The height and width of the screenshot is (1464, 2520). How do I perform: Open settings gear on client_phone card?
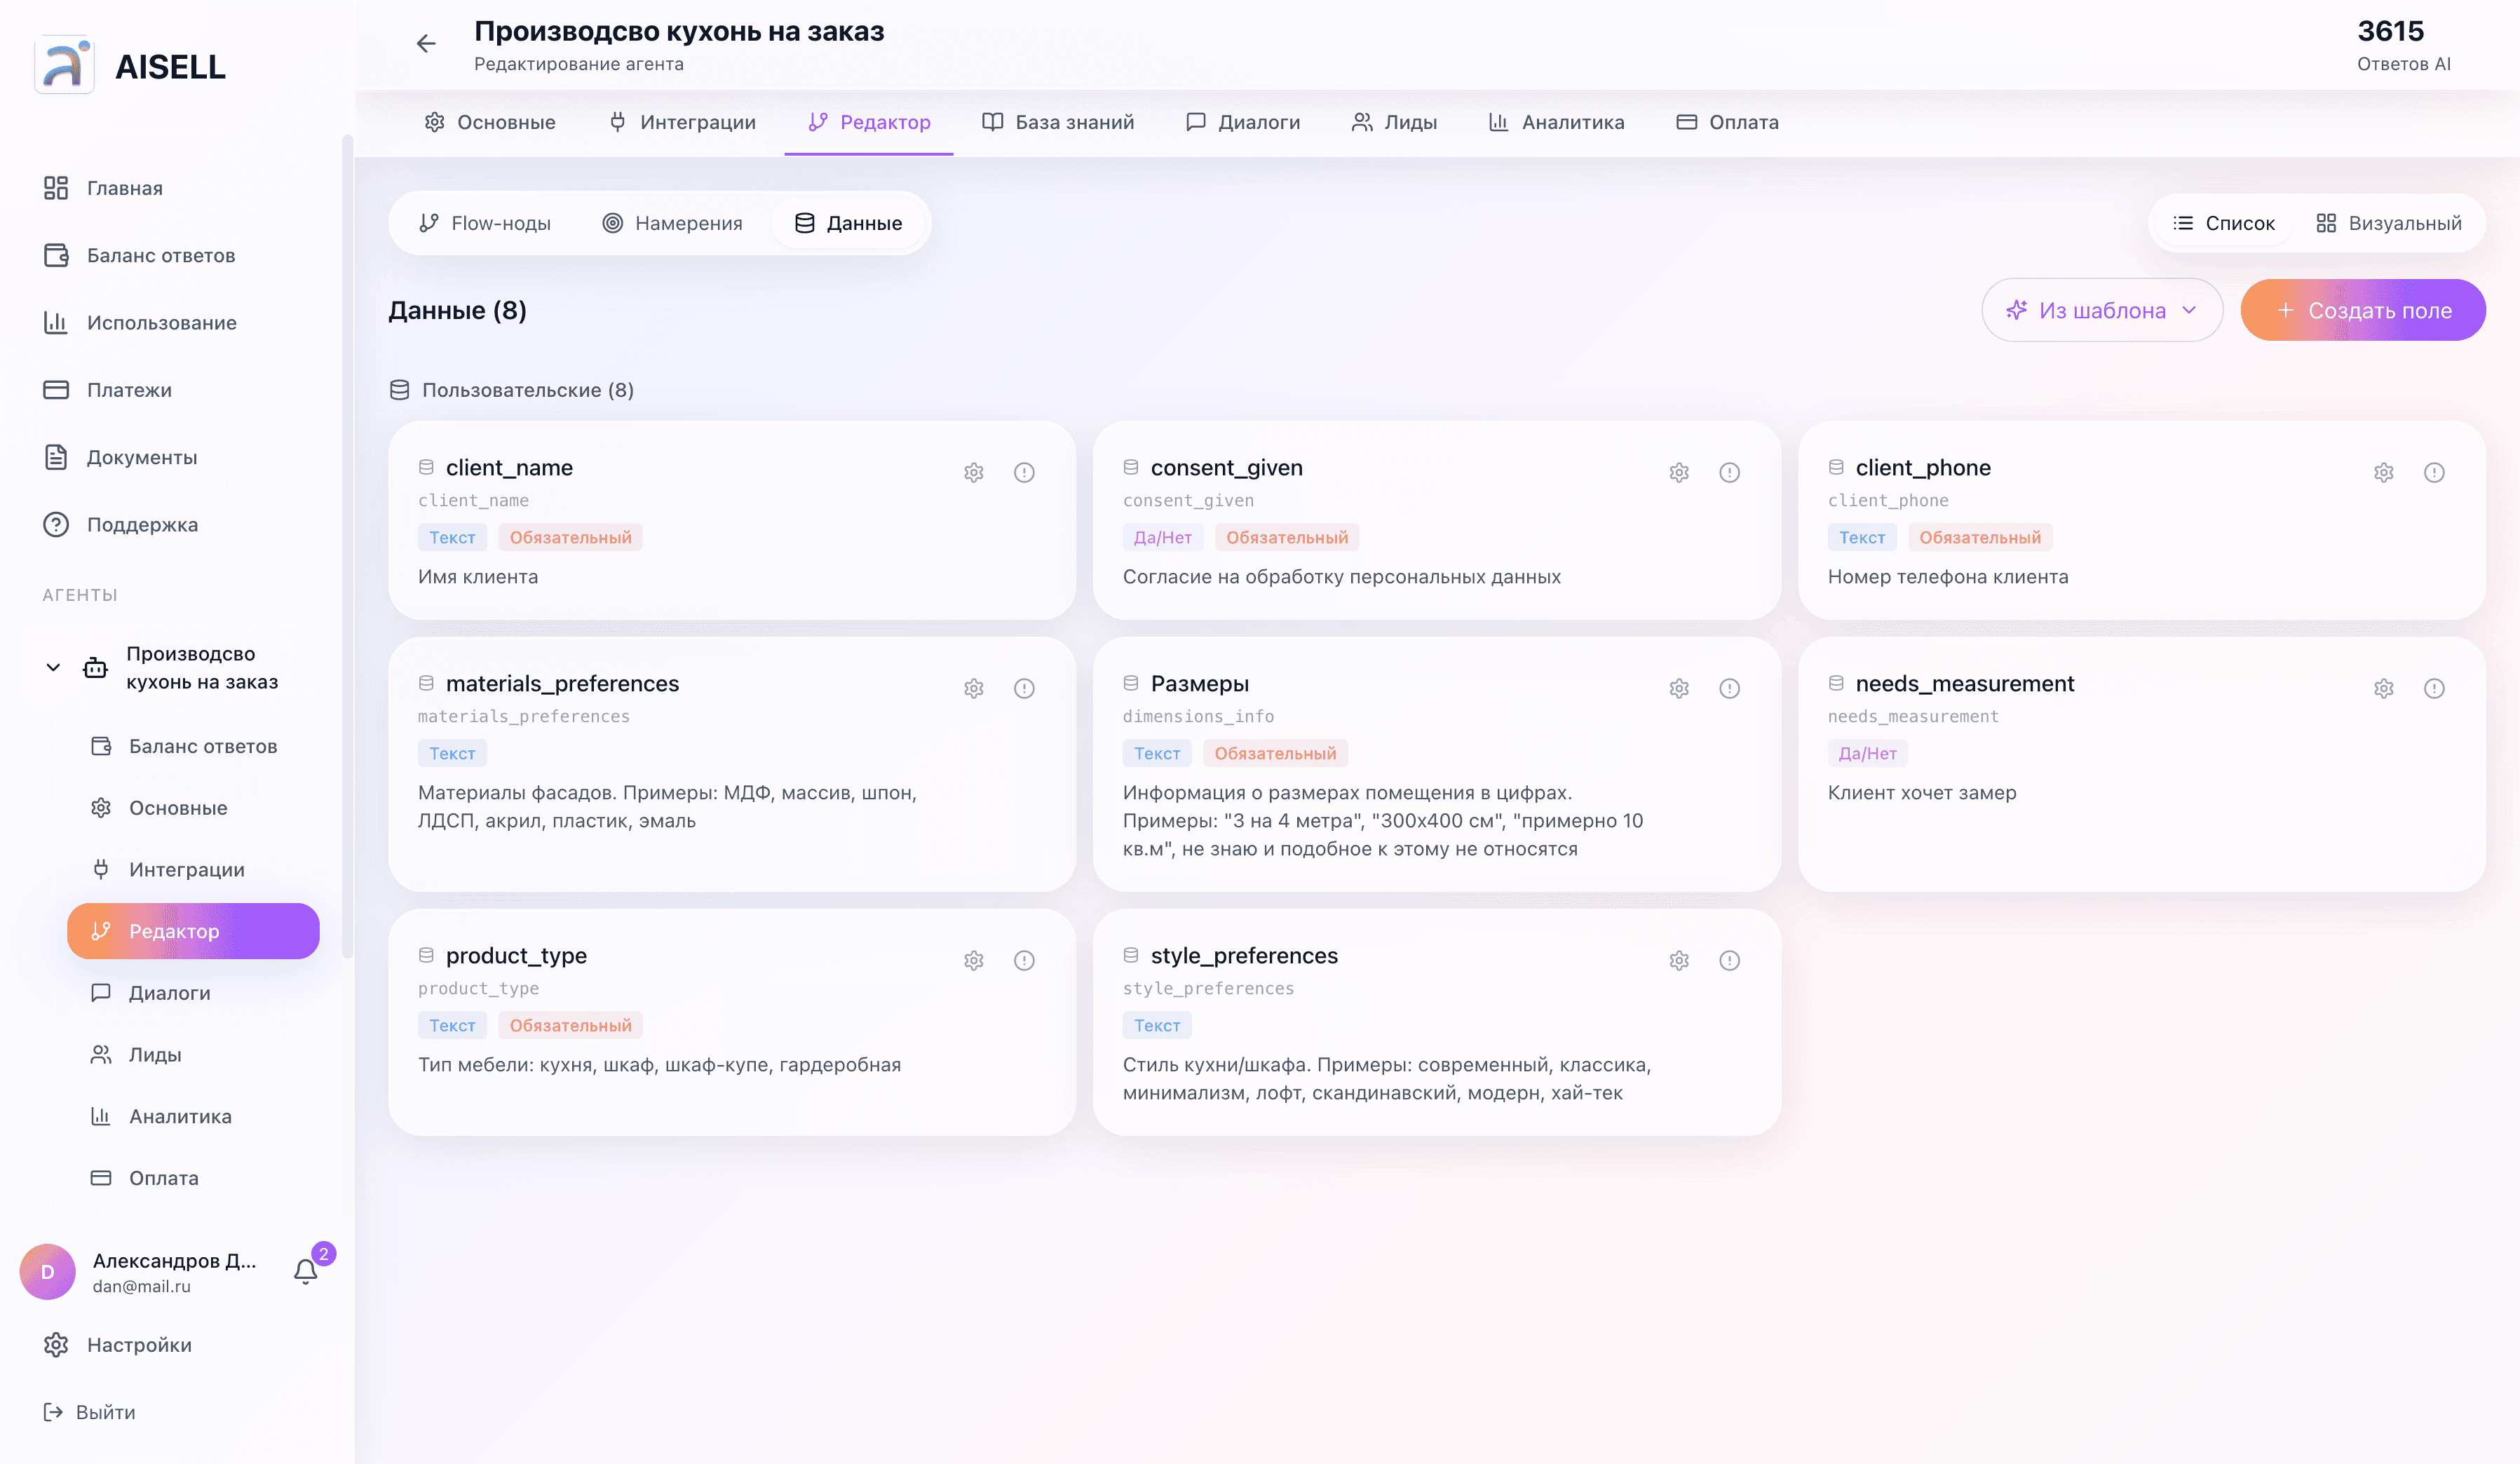pos(2384,472)
